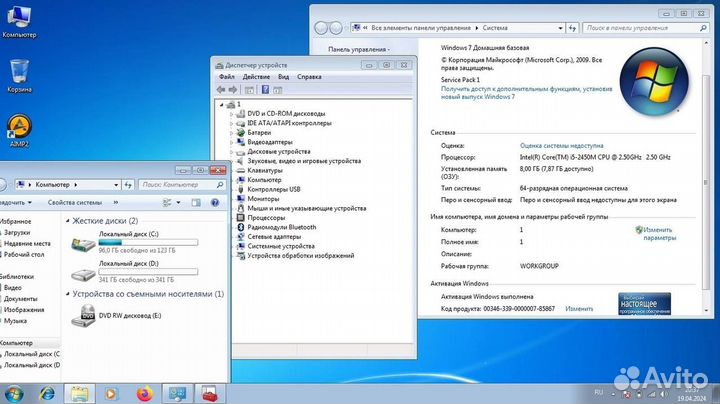Select the Видеоадаптеры device category

pyautogui.click(x=270, y=142)
